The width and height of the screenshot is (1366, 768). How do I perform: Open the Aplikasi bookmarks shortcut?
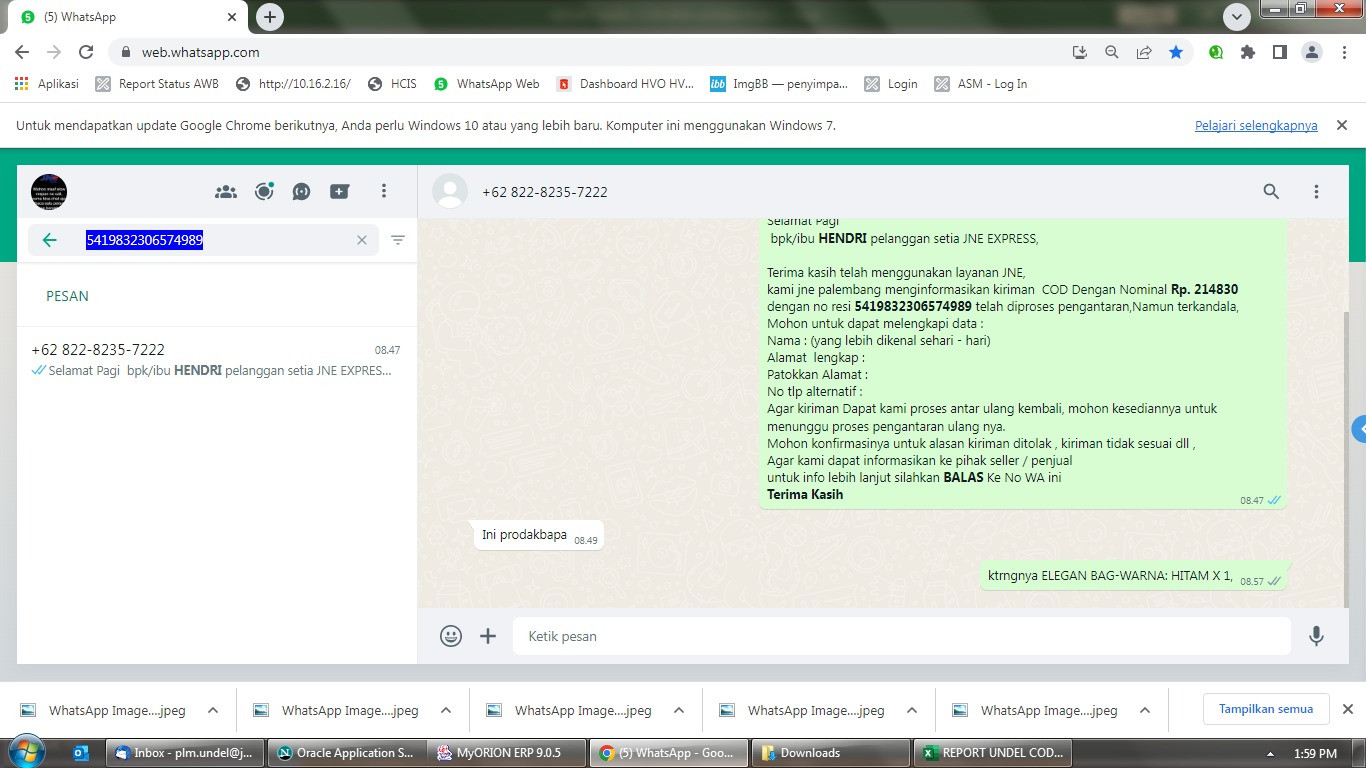pos(47,84)
